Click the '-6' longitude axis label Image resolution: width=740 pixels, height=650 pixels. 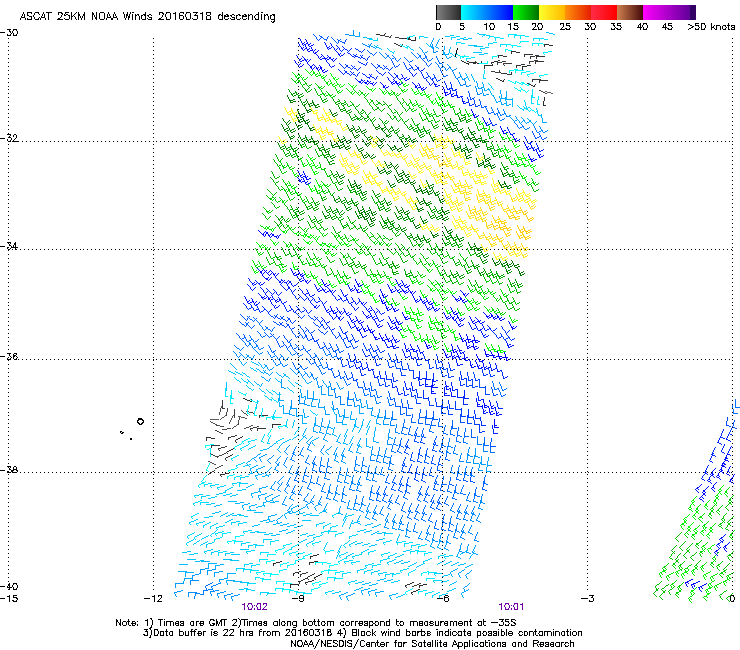click(x=442, y=599)
